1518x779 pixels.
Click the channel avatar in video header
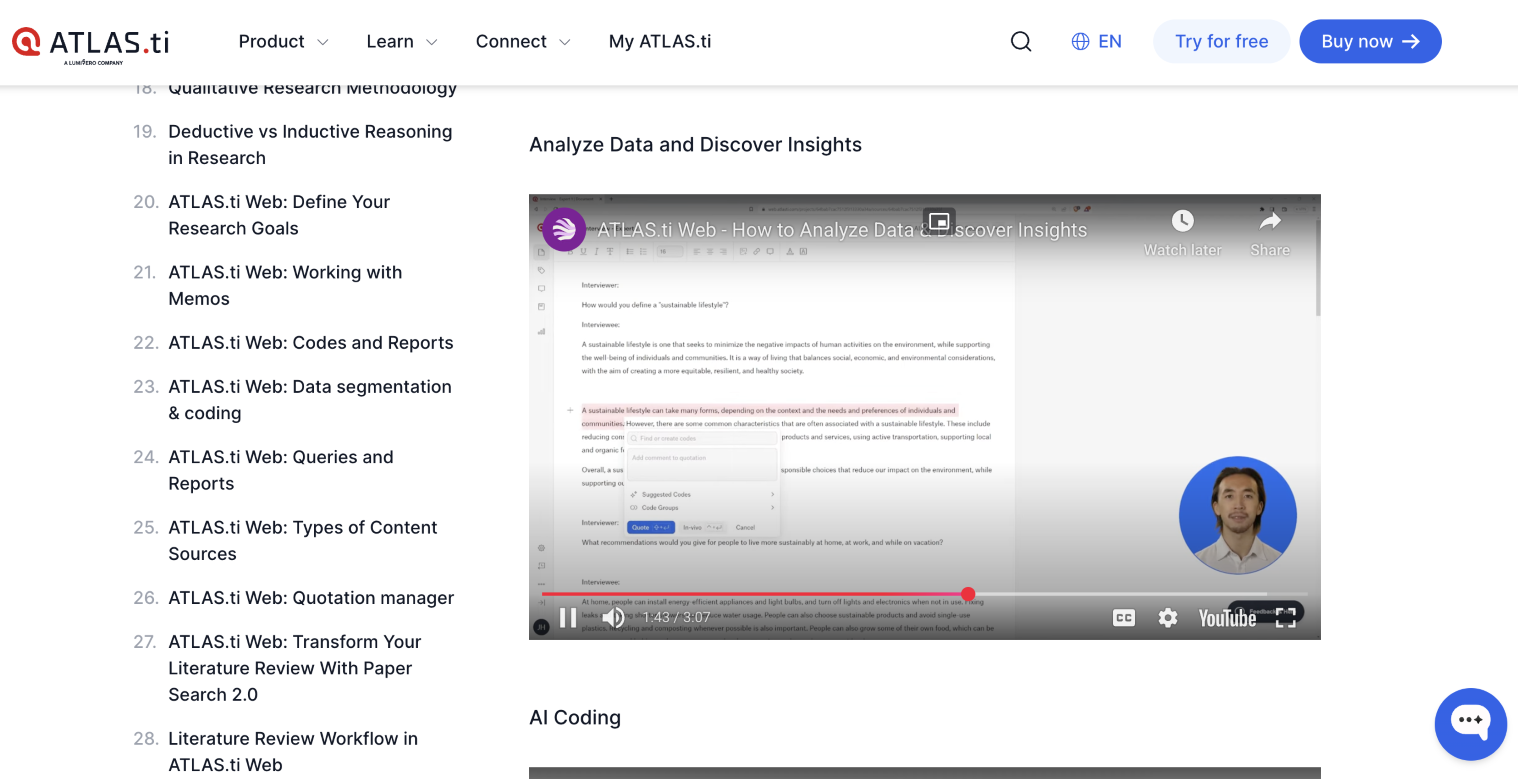[x=564, y=229]
